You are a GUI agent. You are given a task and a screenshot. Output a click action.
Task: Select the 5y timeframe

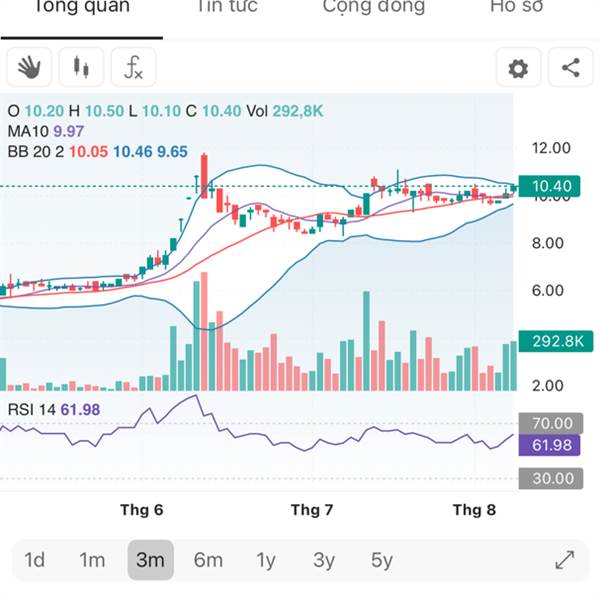[x=382, y=560]
